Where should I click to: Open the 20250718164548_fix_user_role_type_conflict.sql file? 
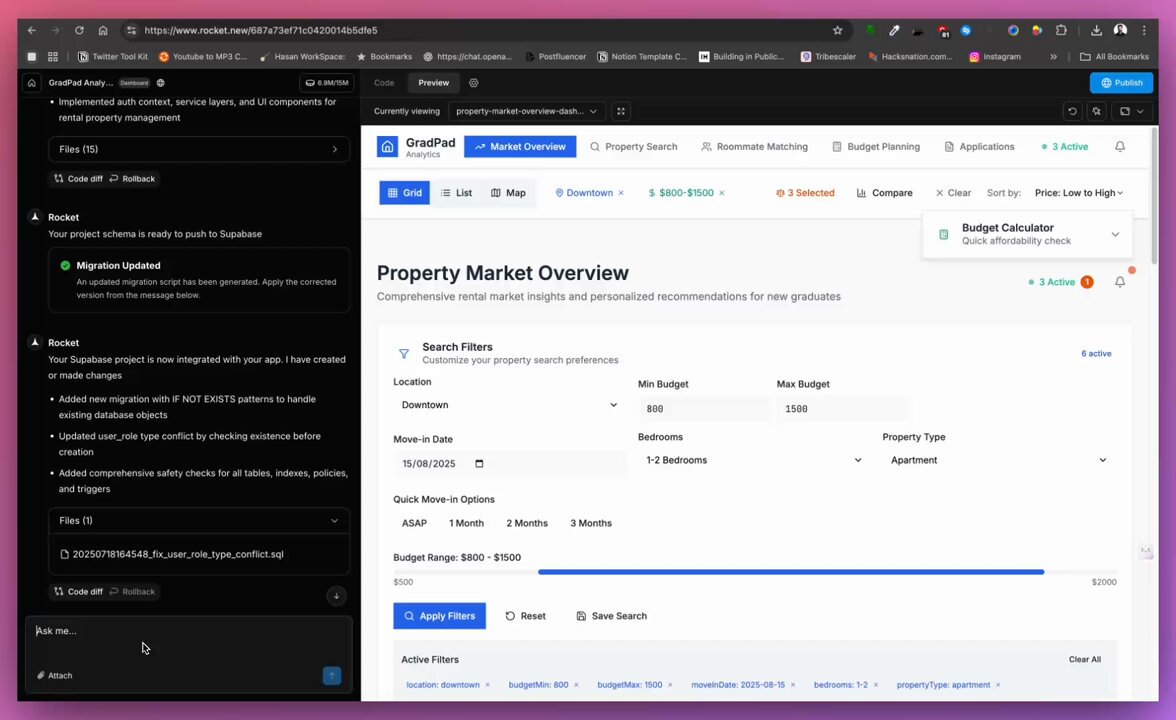[172, 554]
